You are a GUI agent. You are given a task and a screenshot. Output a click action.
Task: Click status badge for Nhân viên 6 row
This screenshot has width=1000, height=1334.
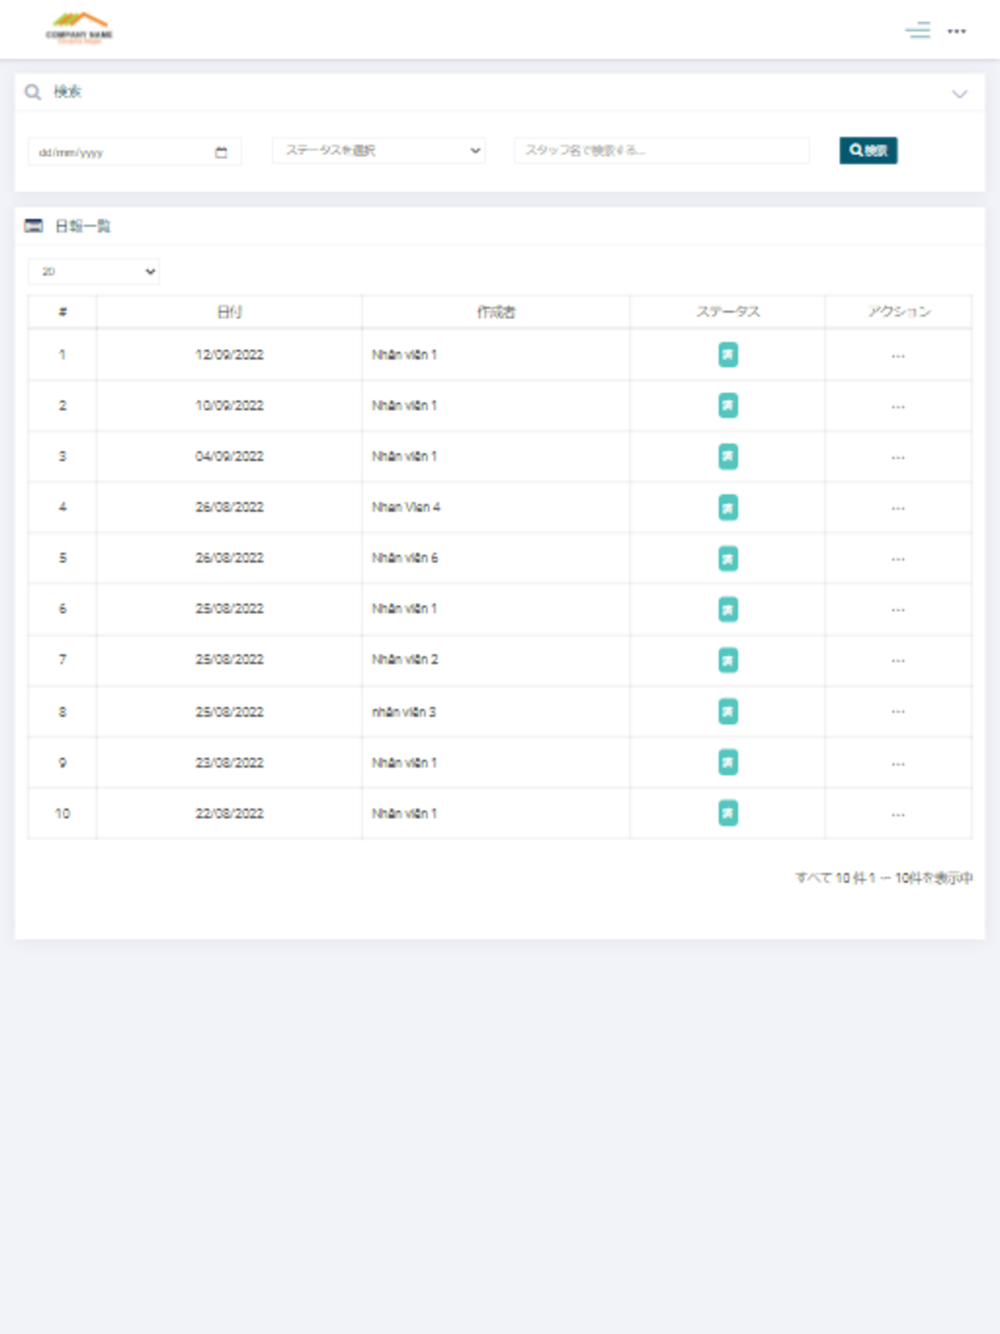tap(728, 559)
